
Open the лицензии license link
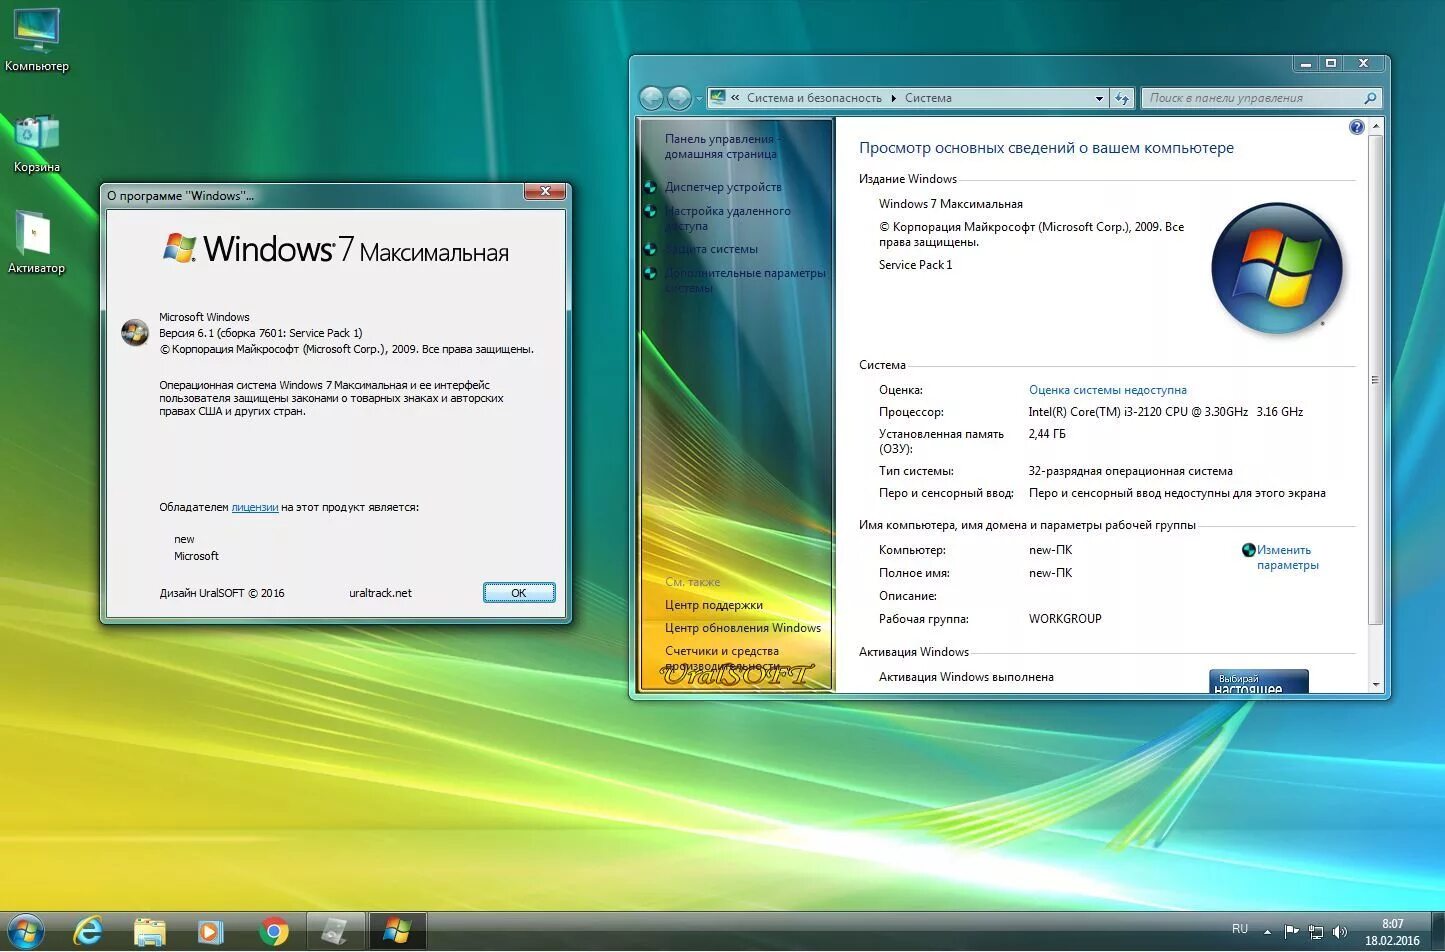pyautogui.click(x=255, y=507)
